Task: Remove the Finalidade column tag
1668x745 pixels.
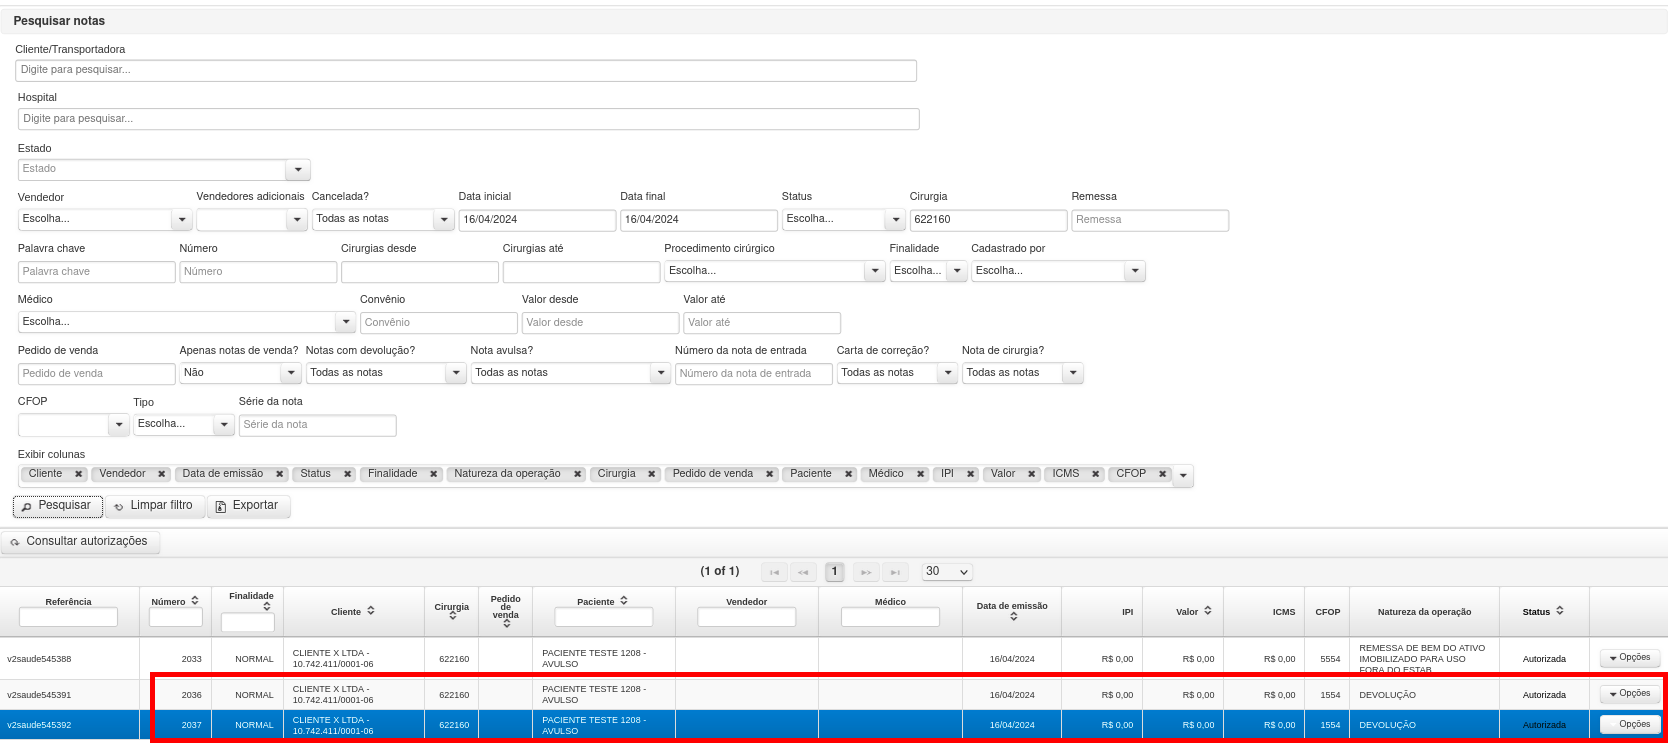Action: (434, 474)
